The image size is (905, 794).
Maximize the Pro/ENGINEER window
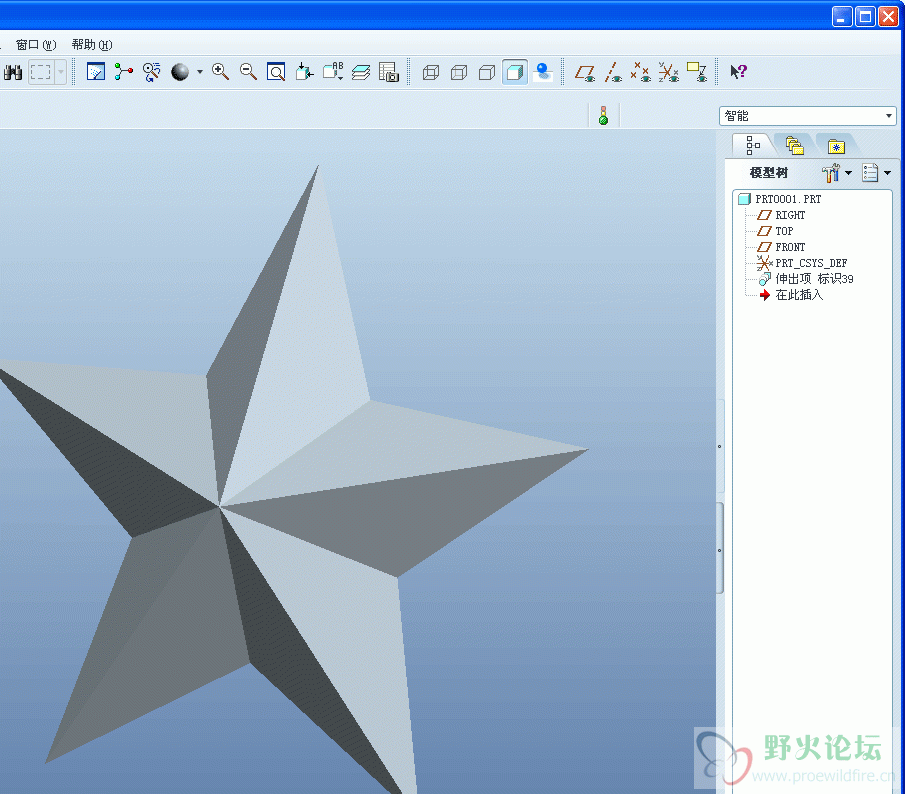tap(865, 17)
